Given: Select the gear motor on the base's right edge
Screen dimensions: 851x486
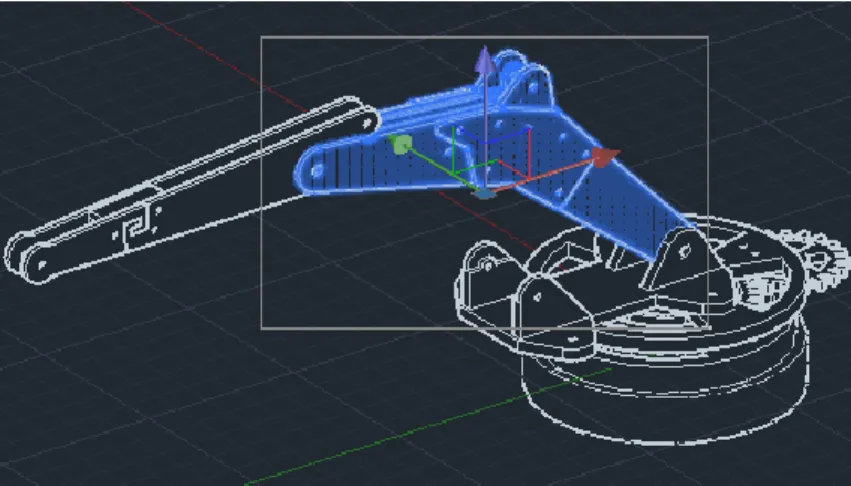Looking at the screenshot, I should pos(814,261).
